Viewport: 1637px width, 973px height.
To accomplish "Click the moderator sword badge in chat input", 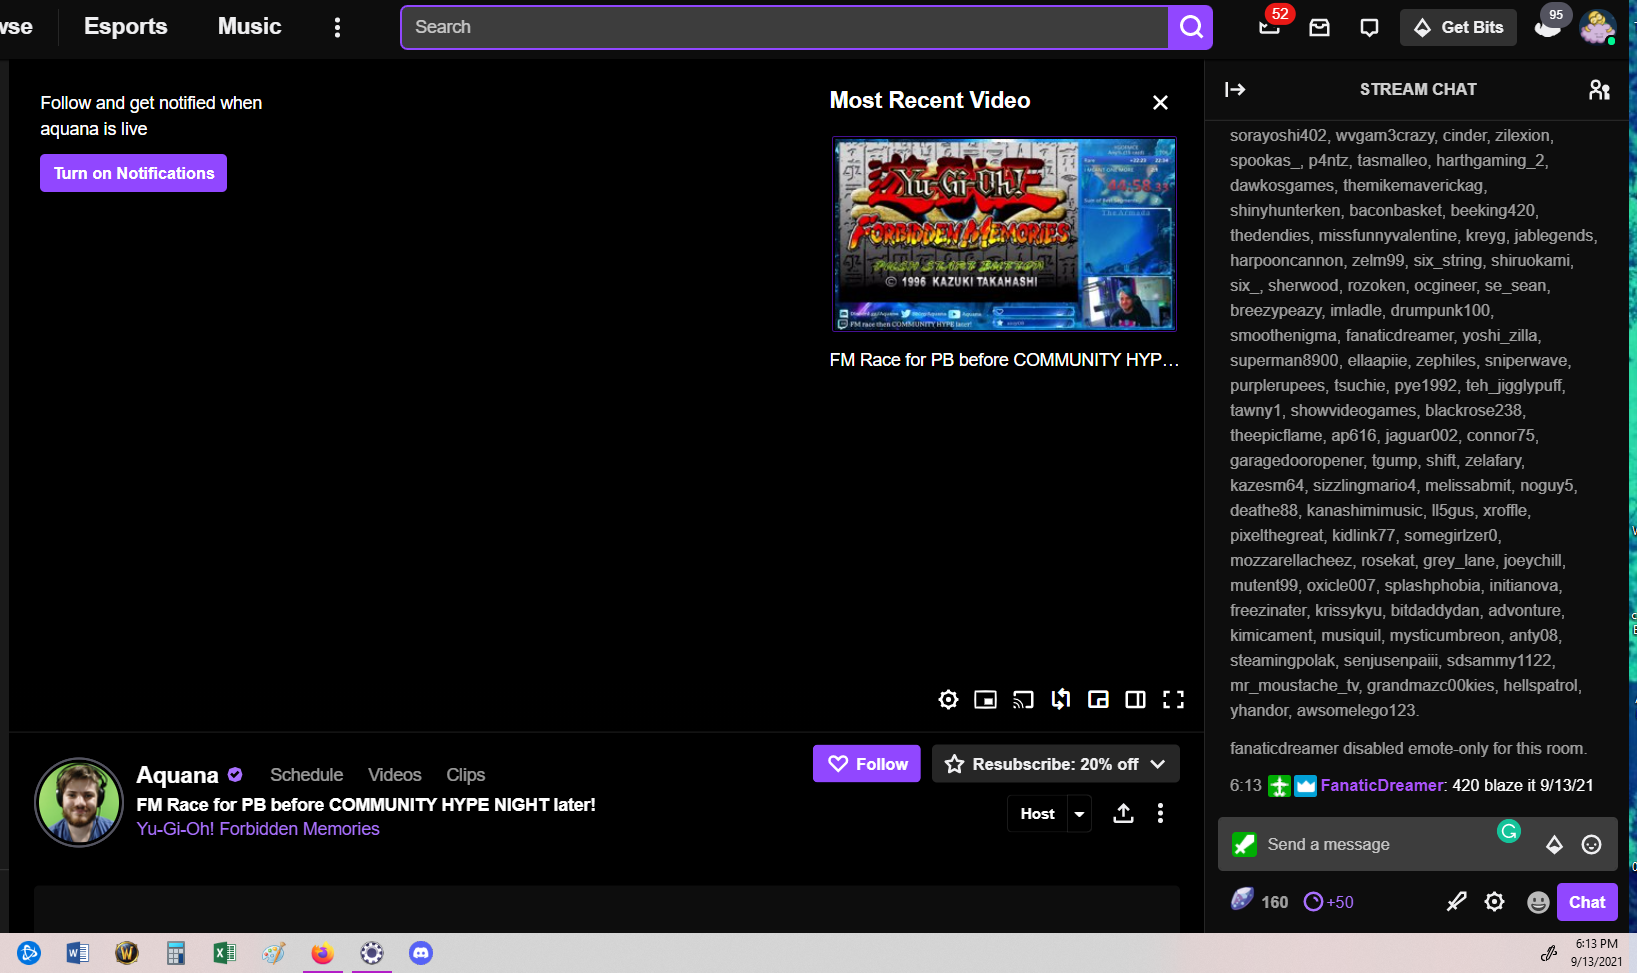I will tap(1244, 845).
